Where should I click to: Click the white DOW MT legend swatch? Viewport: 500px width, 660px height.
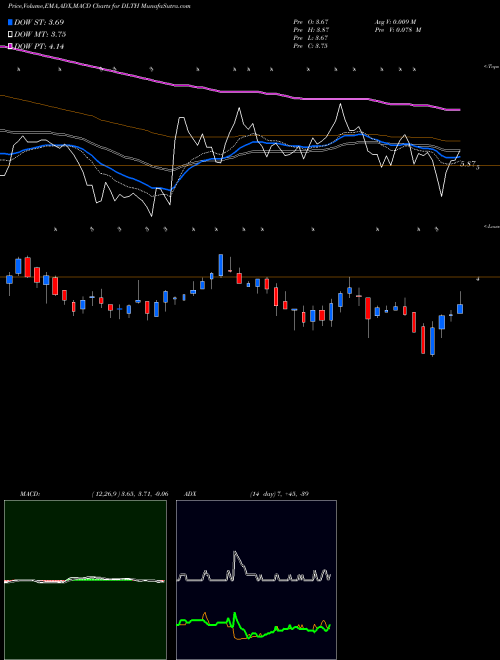pyautogui.click(x=10, y=35)
